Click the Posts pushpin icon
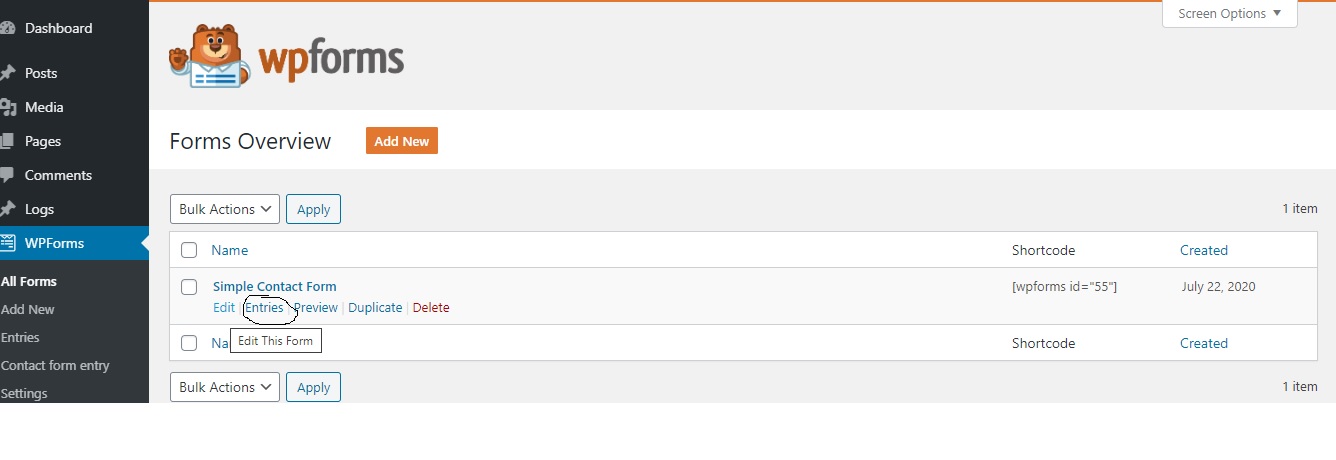The height and width of the screenshot is (460, 1336). [6, 73]
